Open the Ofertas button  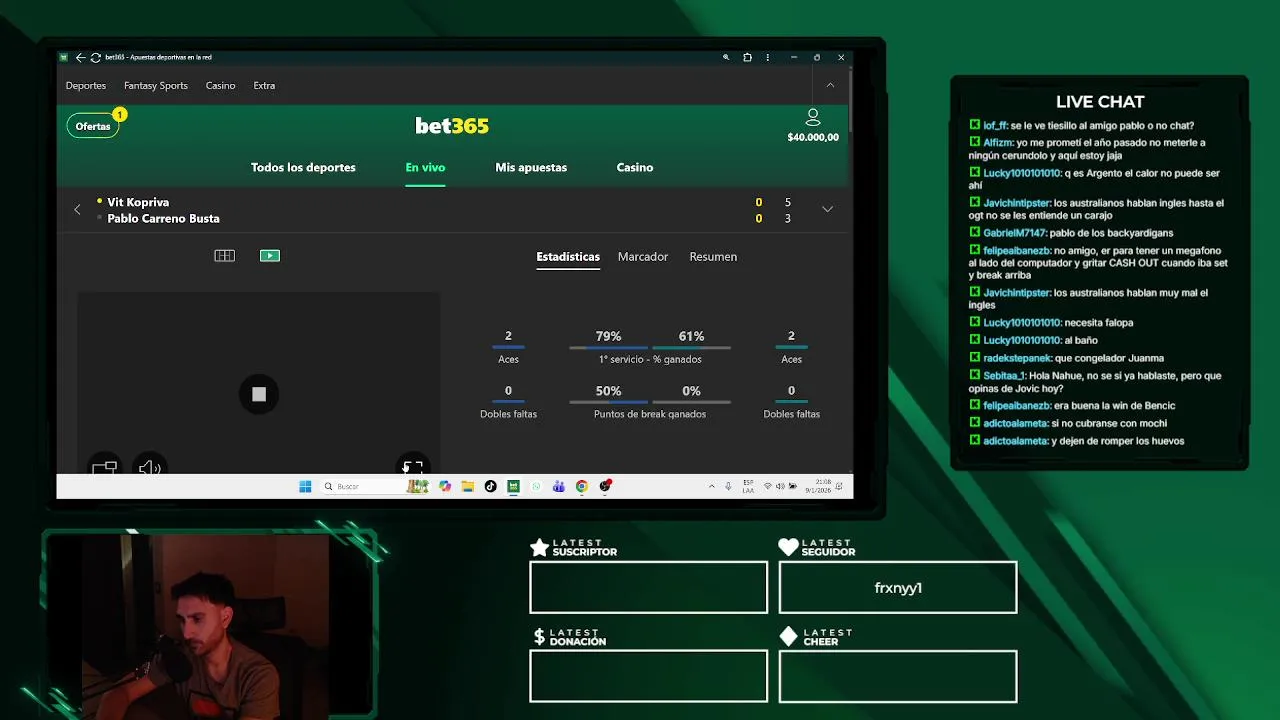click(93, 126)
